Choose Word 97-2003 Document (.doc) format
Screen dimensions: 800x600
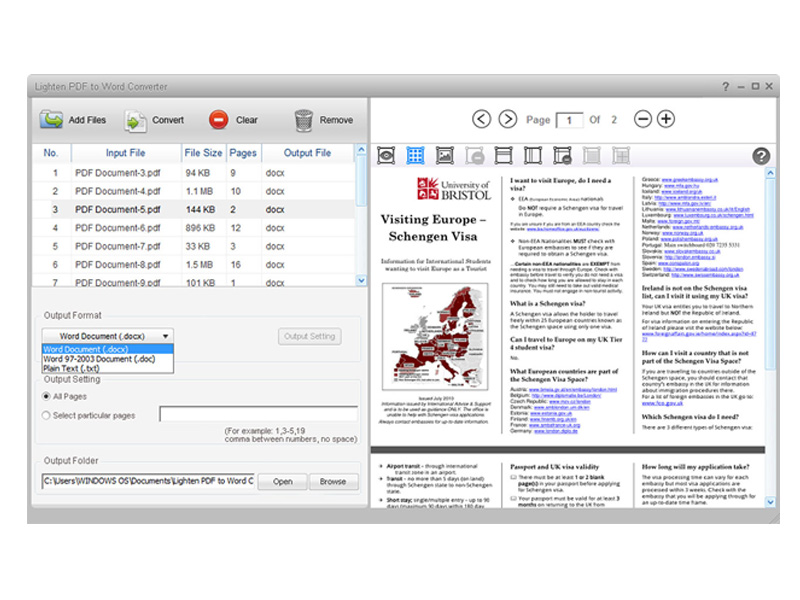[92, 358]
